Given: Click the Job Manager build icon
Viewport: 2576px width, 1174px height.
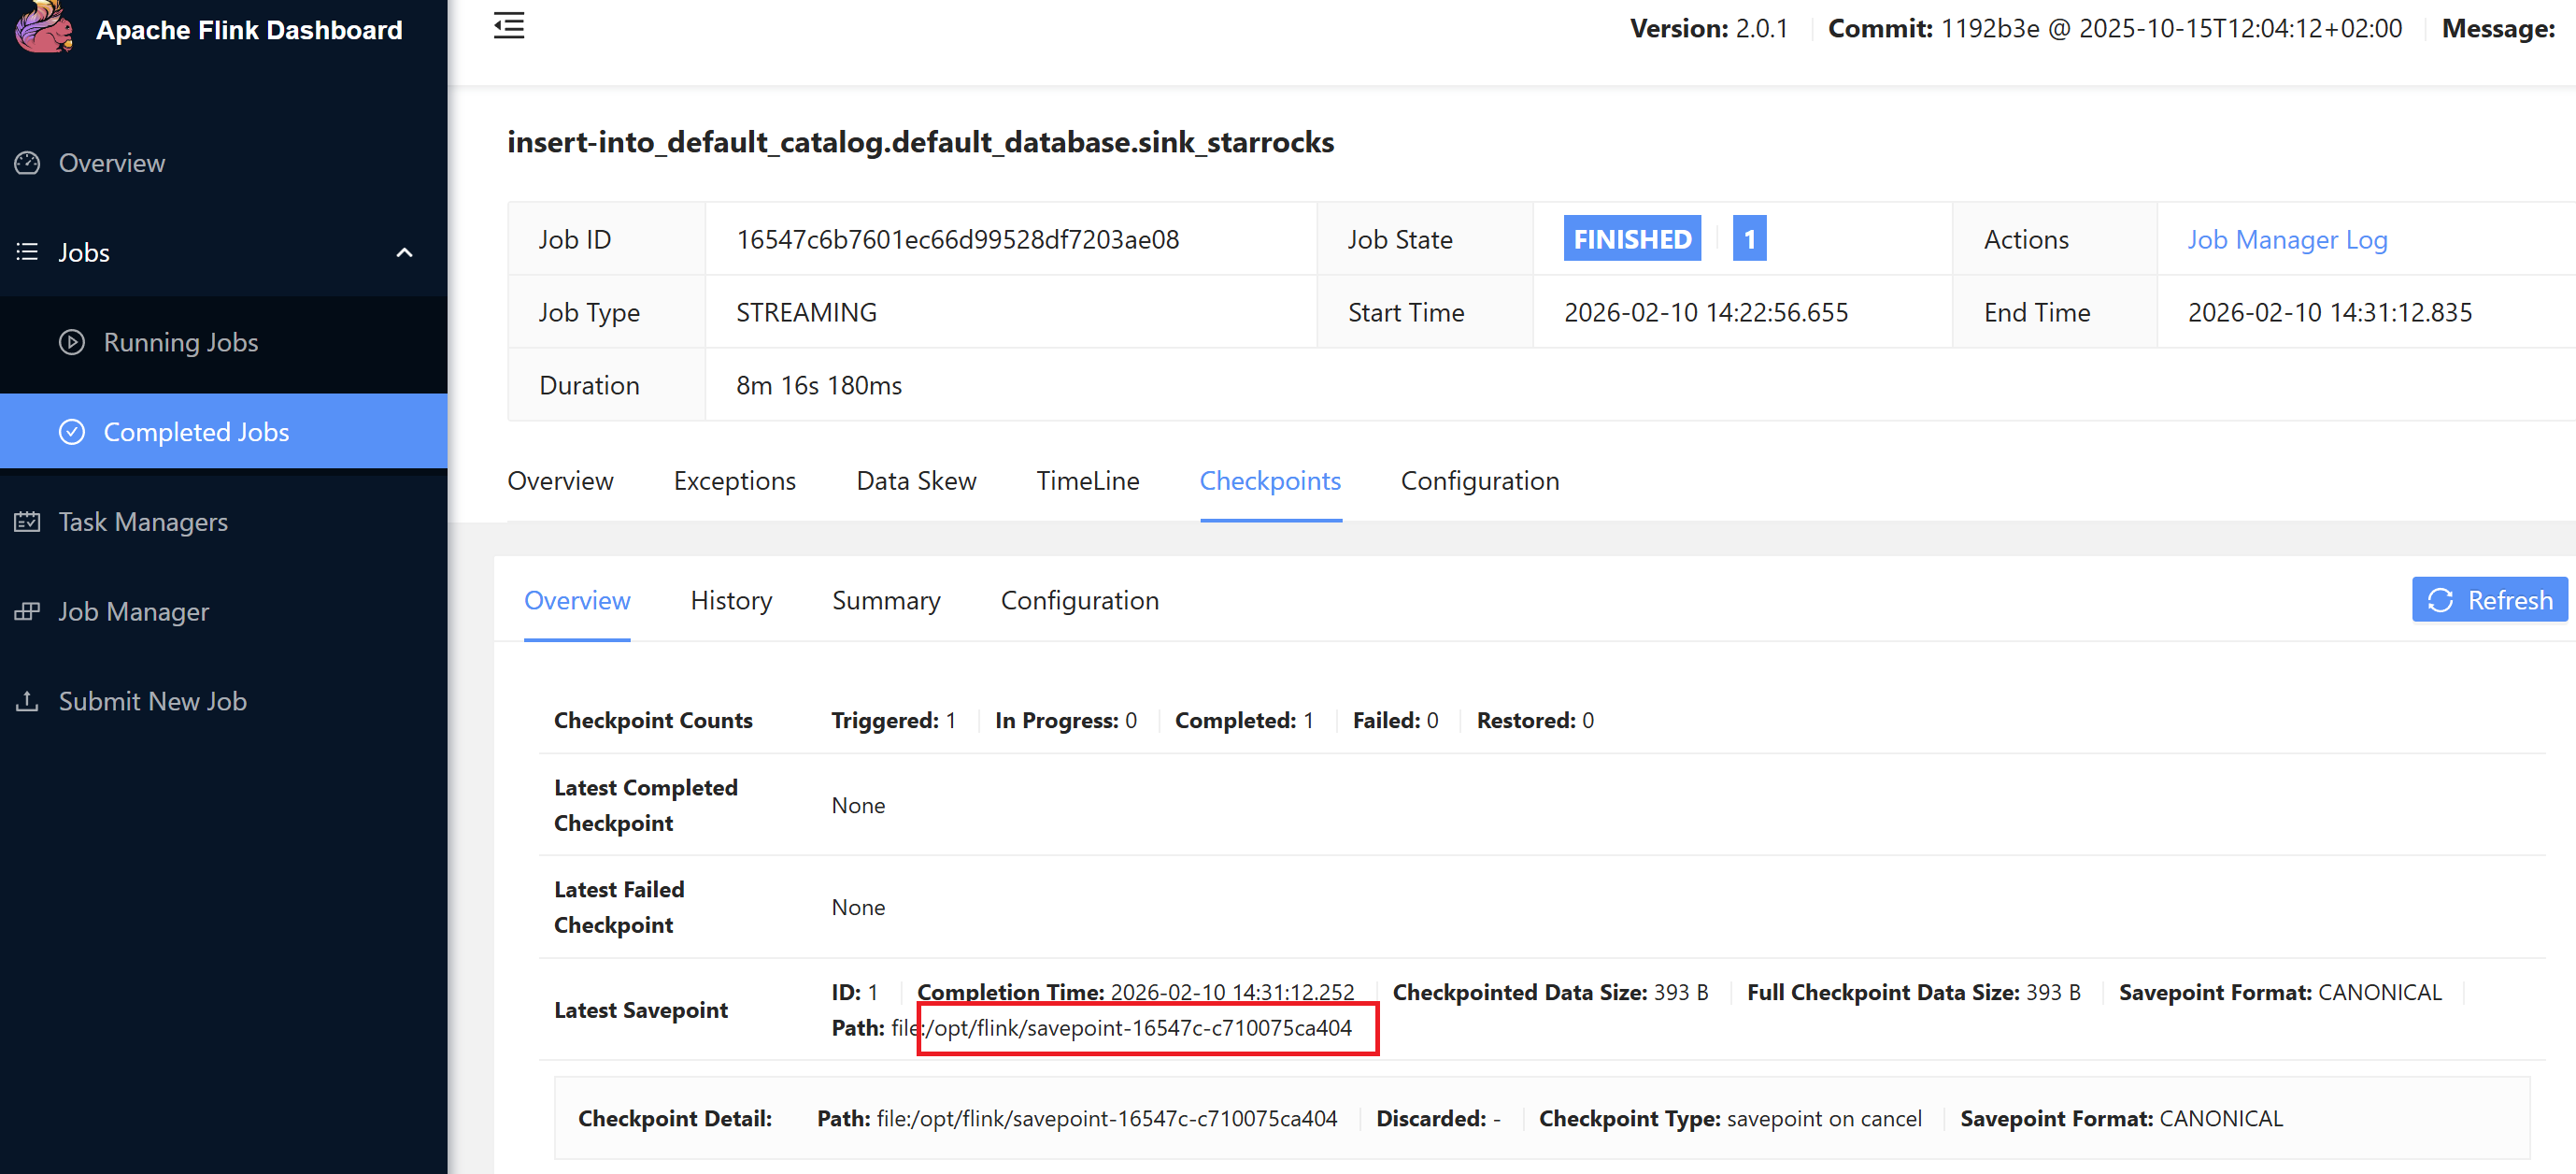Looking at the screenshot, I should click(x=28, y=611).
